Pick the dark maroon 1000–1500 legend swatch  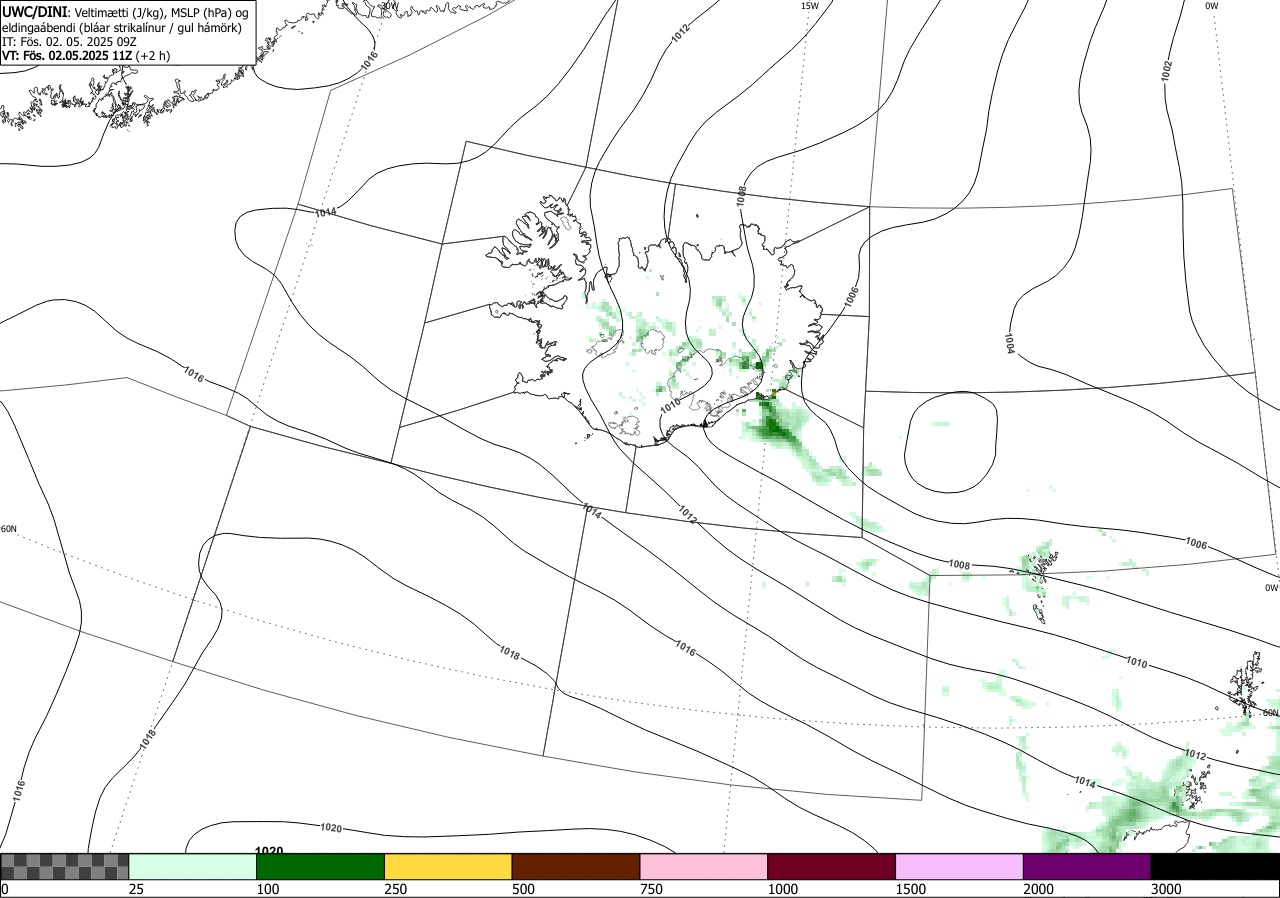click(832, 866)
